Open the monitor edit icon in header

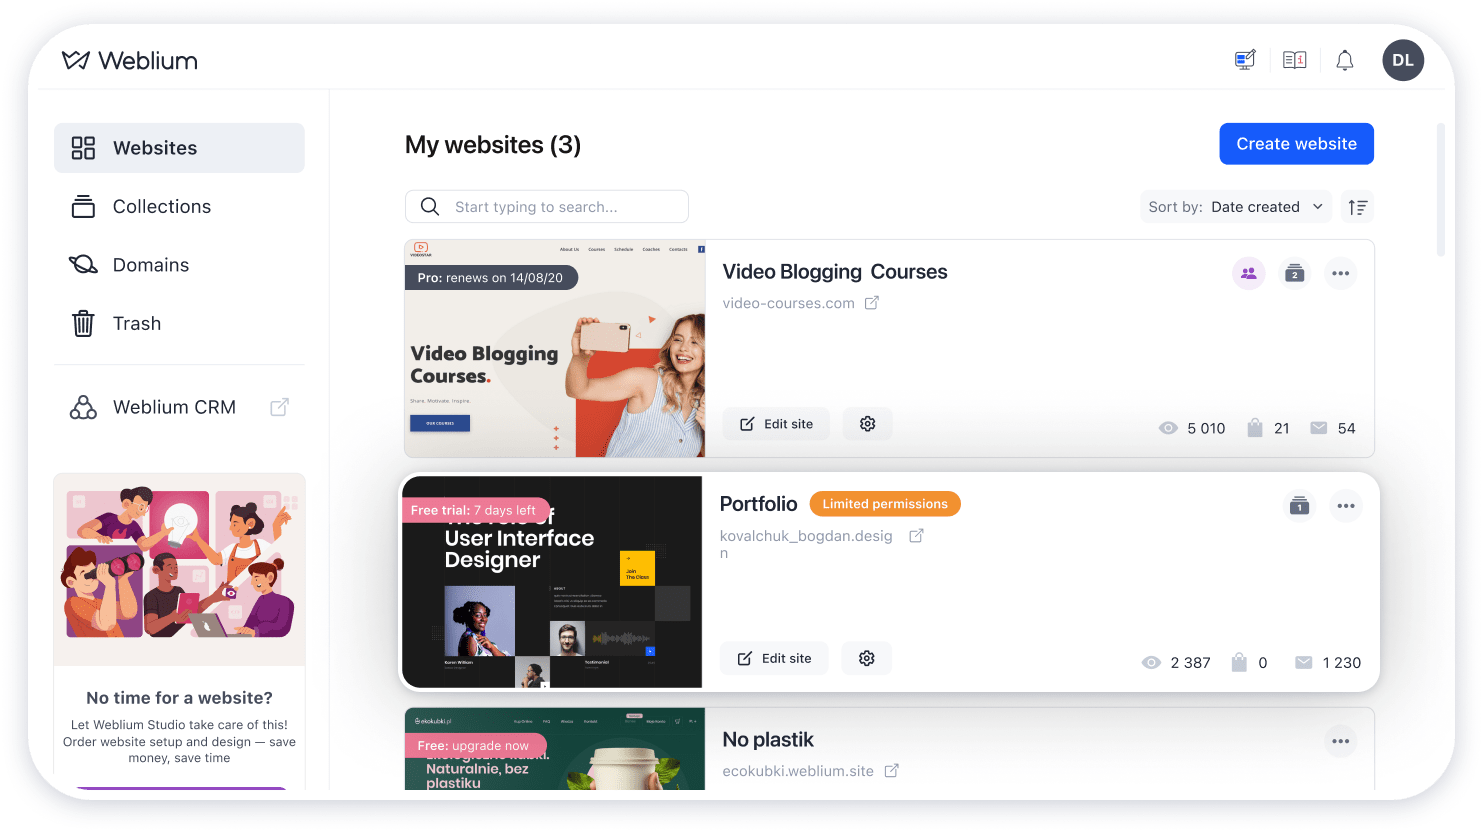[x=1245, y=60]
